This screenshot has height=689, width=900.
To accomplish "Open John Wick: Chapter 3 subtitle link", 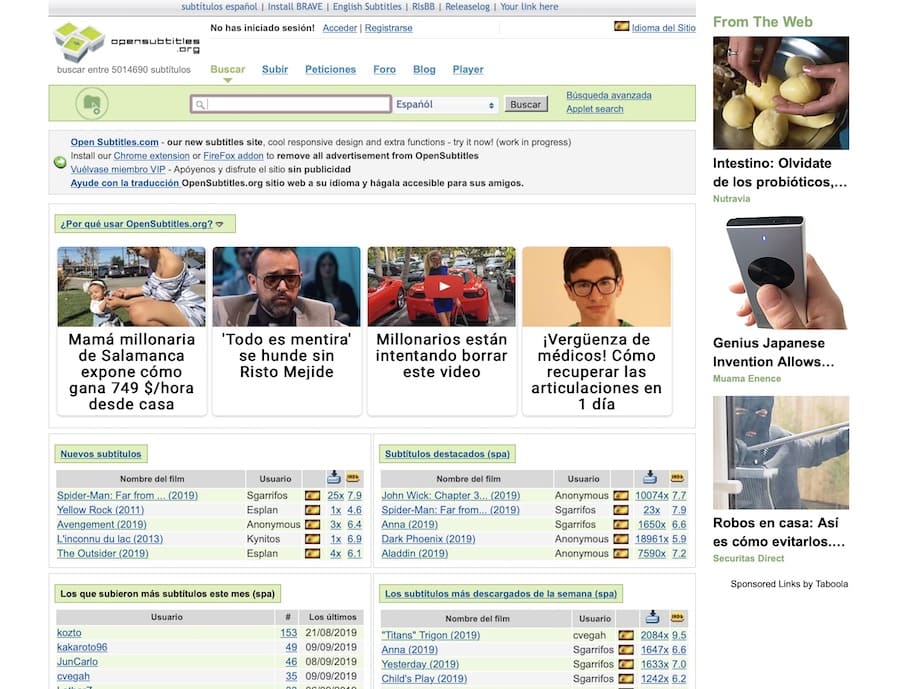I will 450,496.
